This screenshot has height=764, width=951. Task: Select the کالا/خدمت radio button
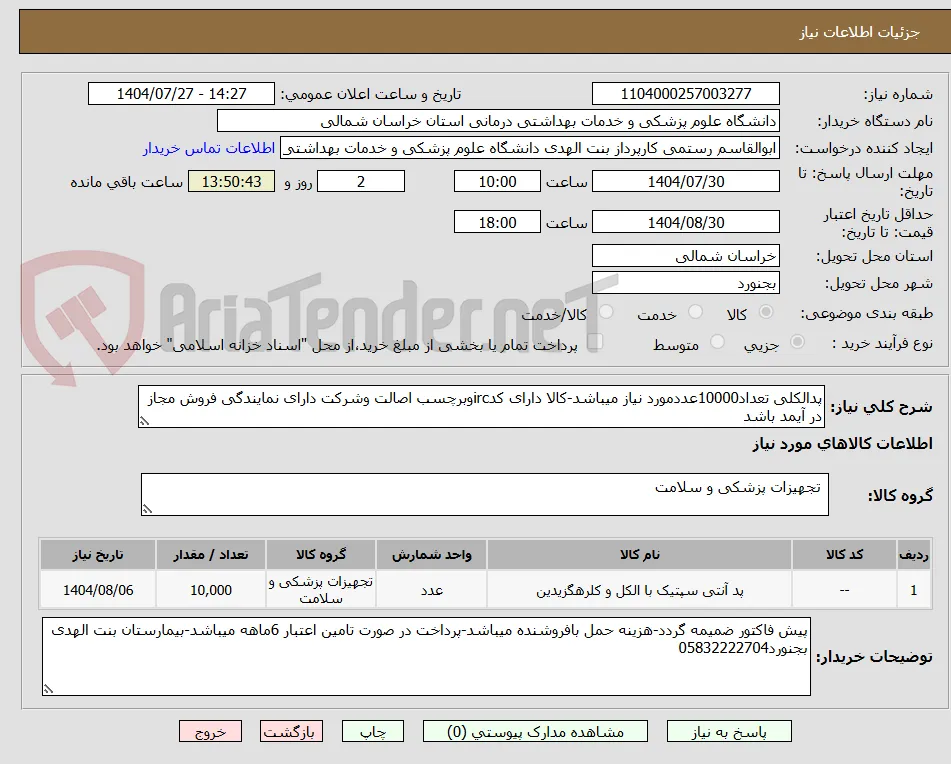pos(606,312)
